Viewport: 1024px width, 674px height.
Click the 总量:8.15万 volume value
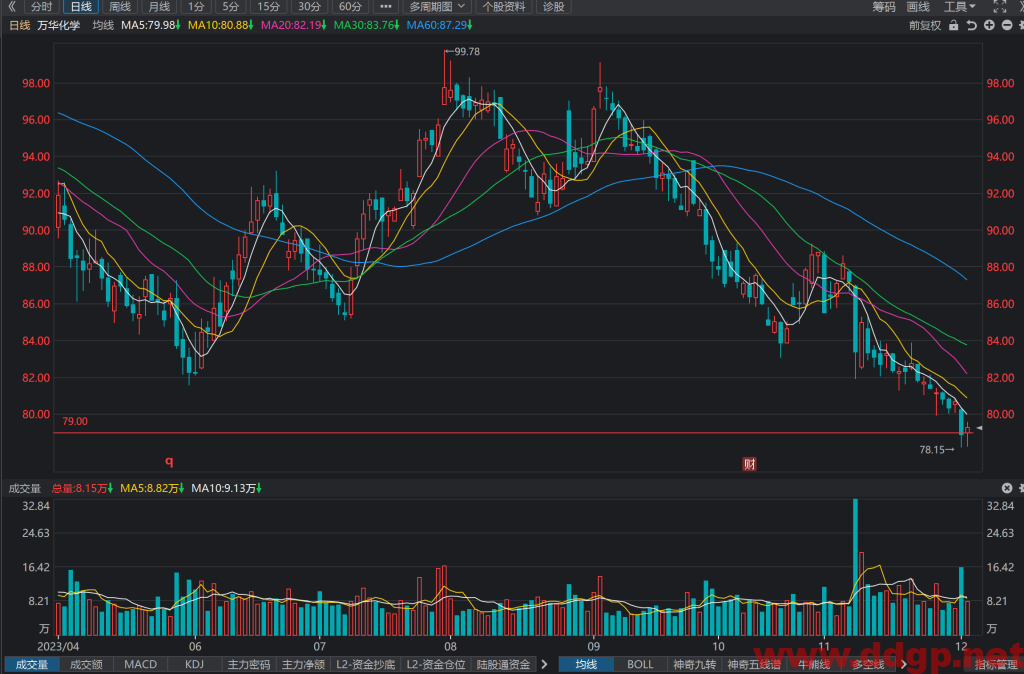83,489
